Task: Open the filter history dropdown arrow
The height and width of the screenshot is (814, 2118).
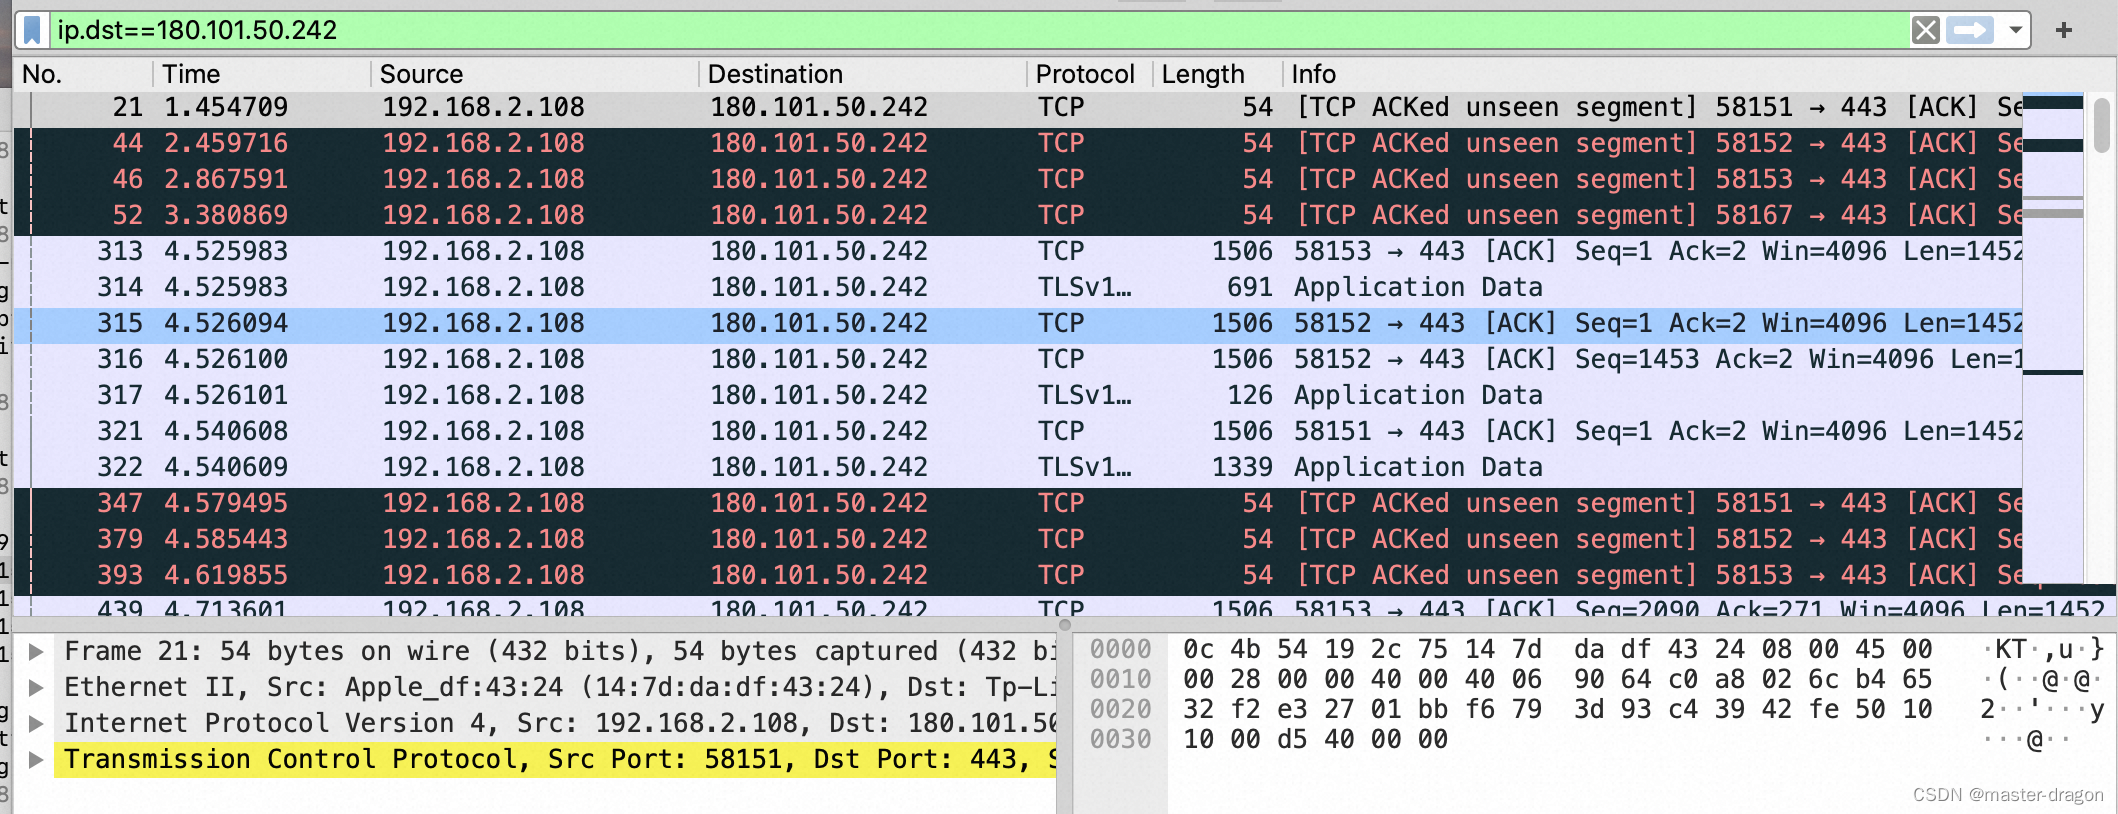Action: click(2016, 30)
